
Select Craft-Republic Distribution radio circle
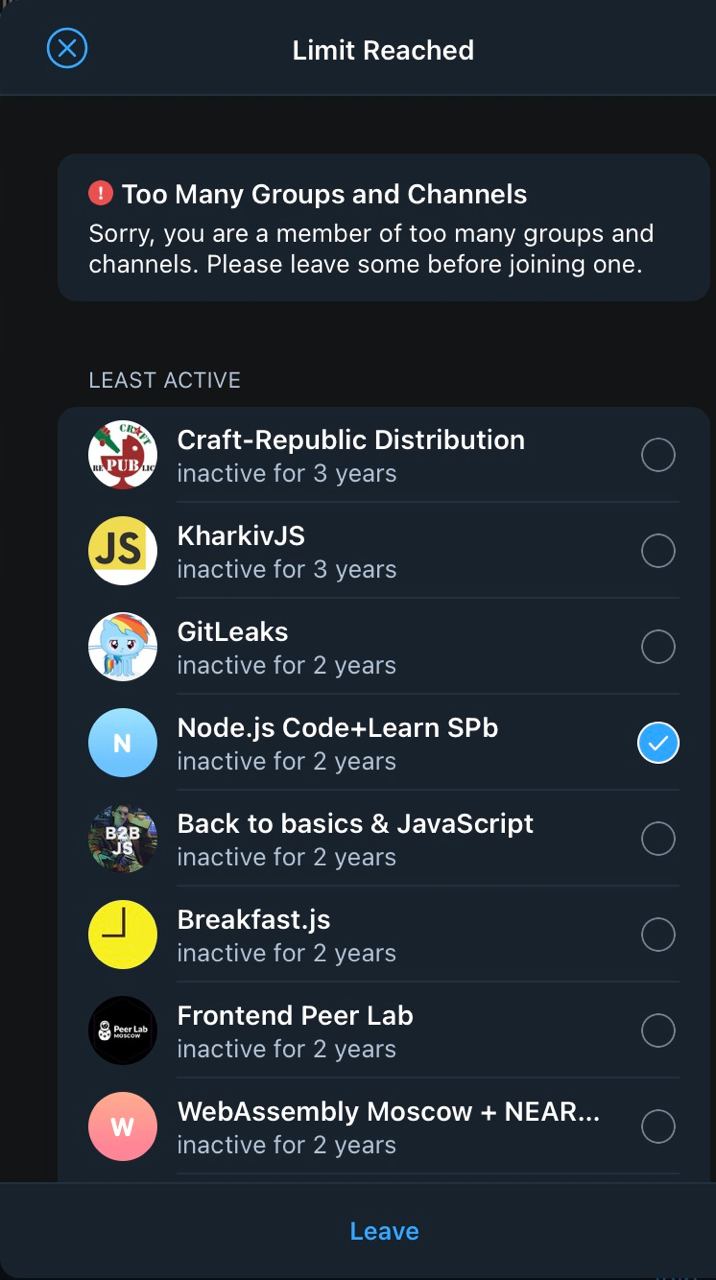click(x=658, y=455)
